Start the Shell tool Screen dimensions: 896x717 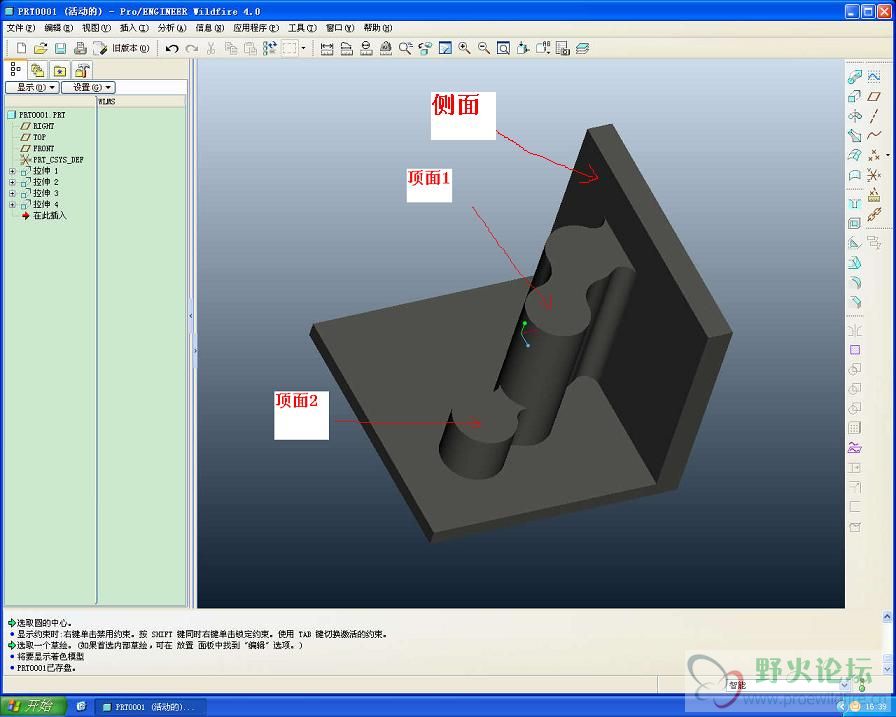[x=854, y=223]
